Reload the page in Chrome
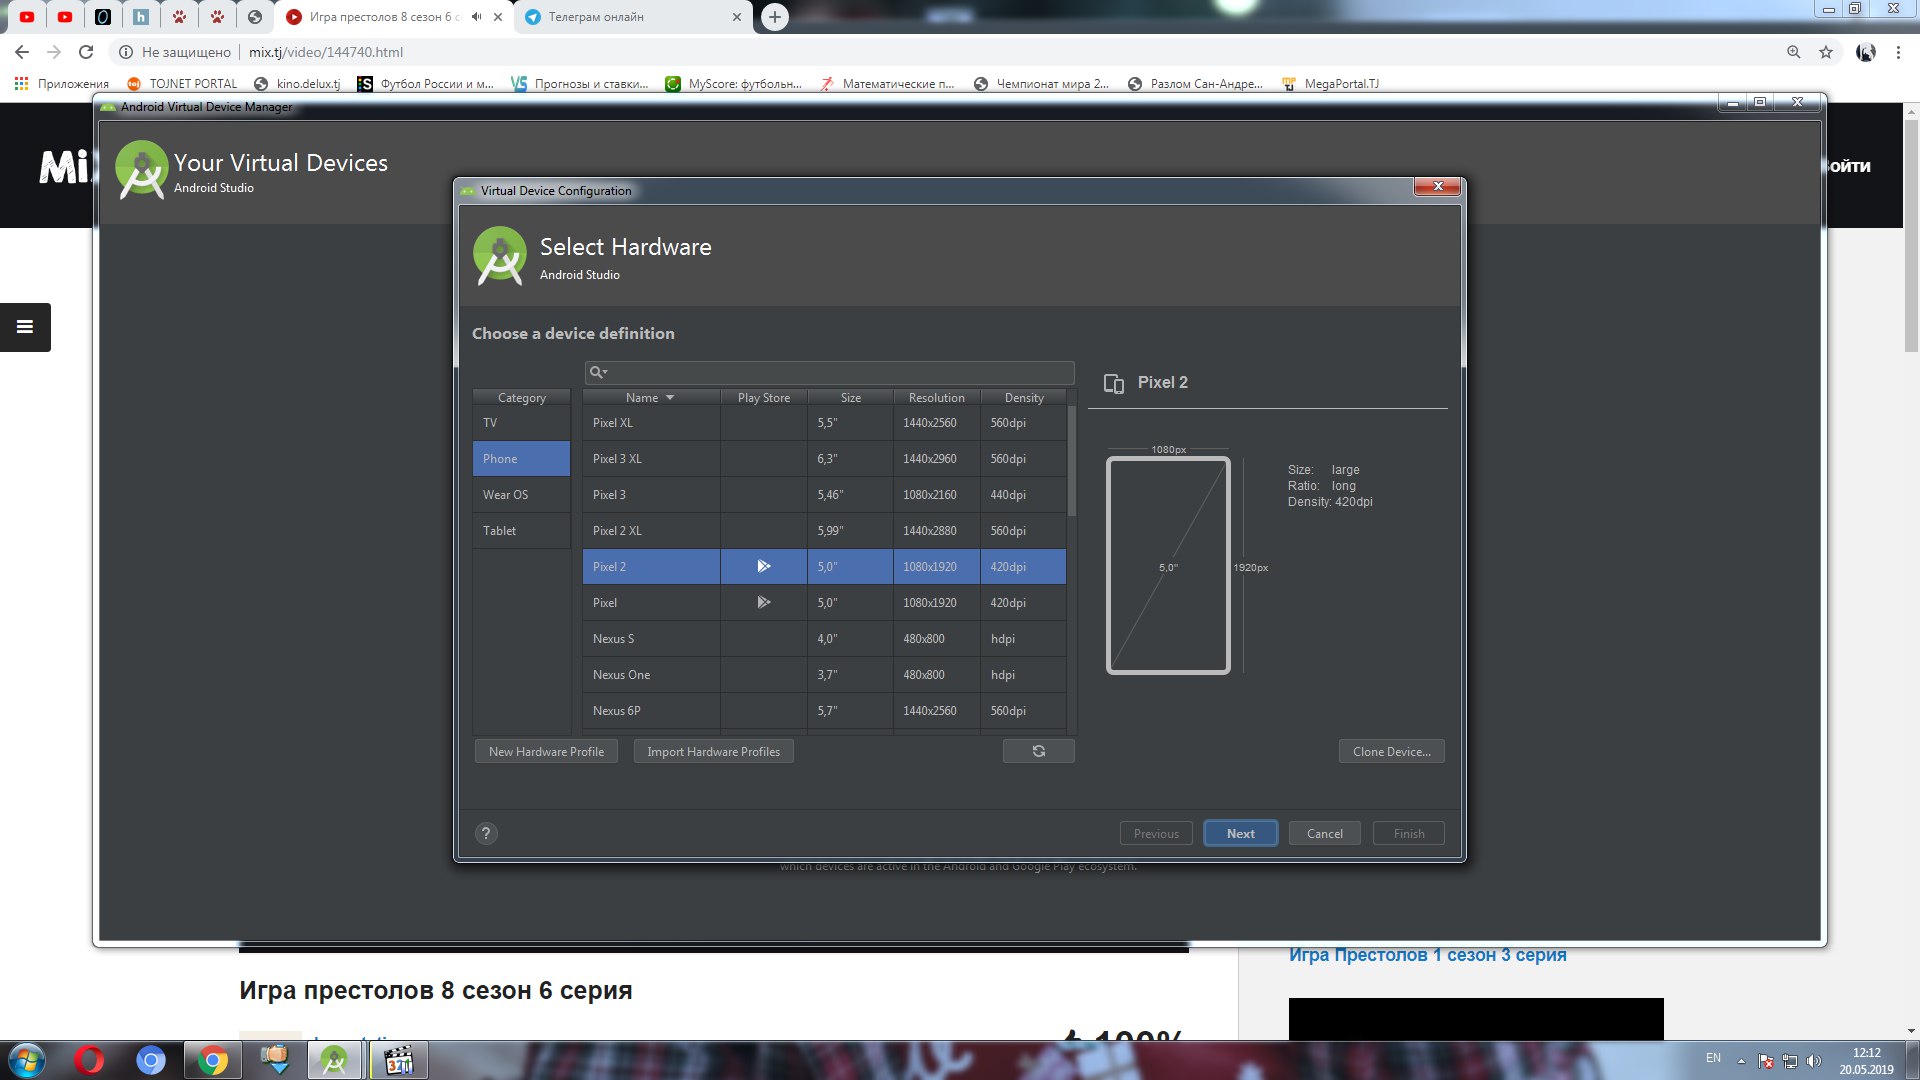The image size is (1920, 1080). tap(86, 52)
